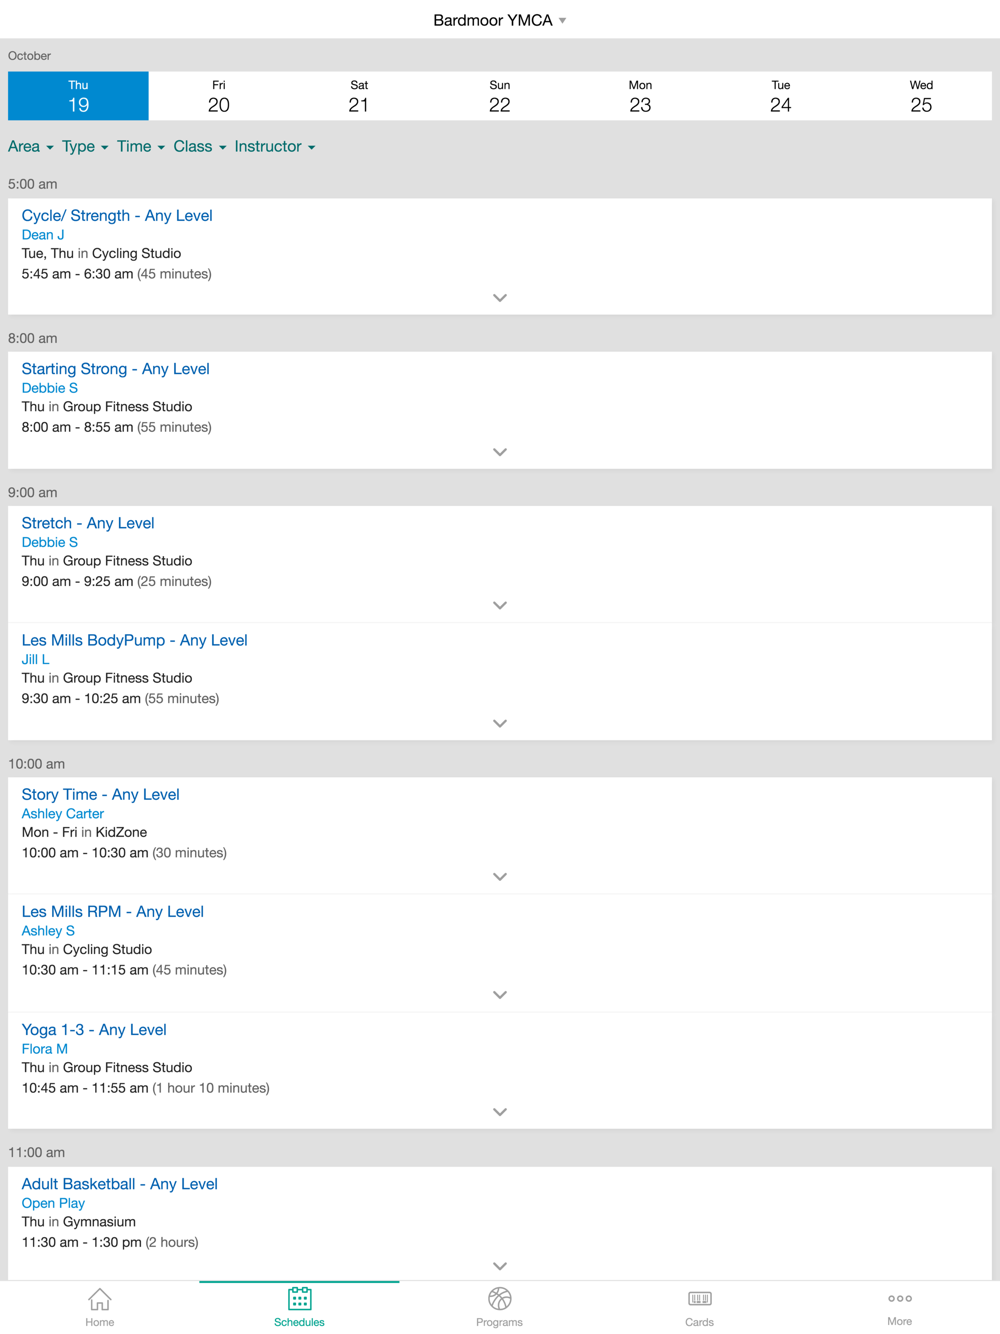Open the More dots icon

pyautogui.click(x=899, y=1299)
